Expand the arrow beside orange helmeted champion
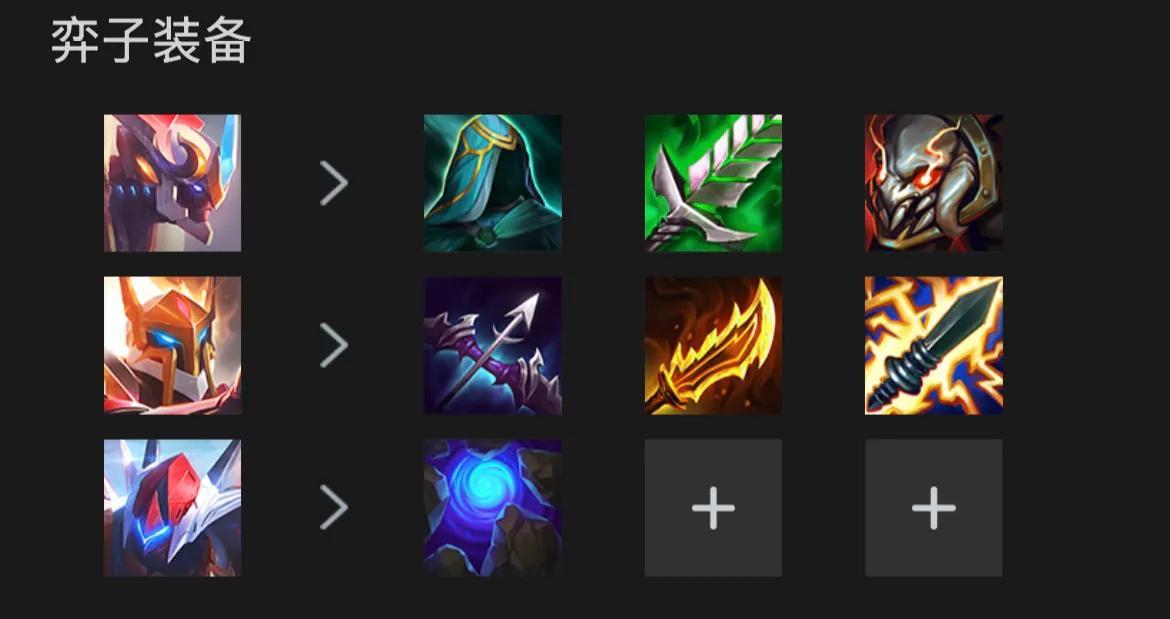This screenshot has height=619, width=1170. coord(334,345)
